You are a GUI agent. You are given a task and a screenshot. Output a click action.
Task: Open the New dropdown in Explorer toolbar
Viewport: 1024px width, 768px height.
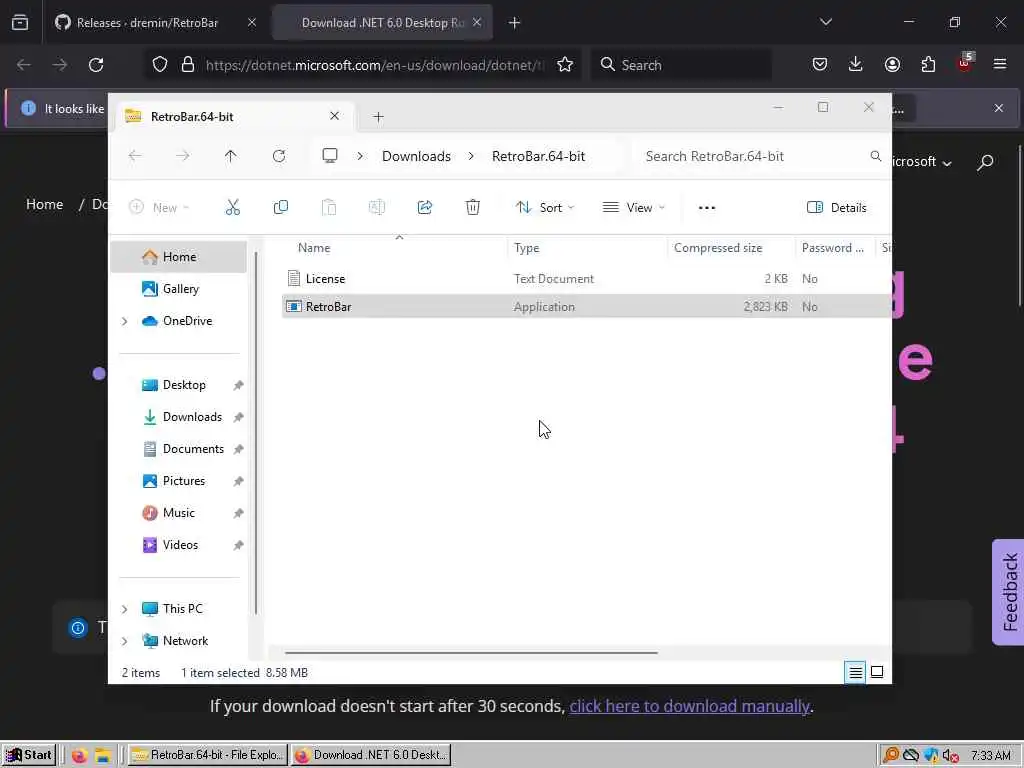[x=159, y=208]
